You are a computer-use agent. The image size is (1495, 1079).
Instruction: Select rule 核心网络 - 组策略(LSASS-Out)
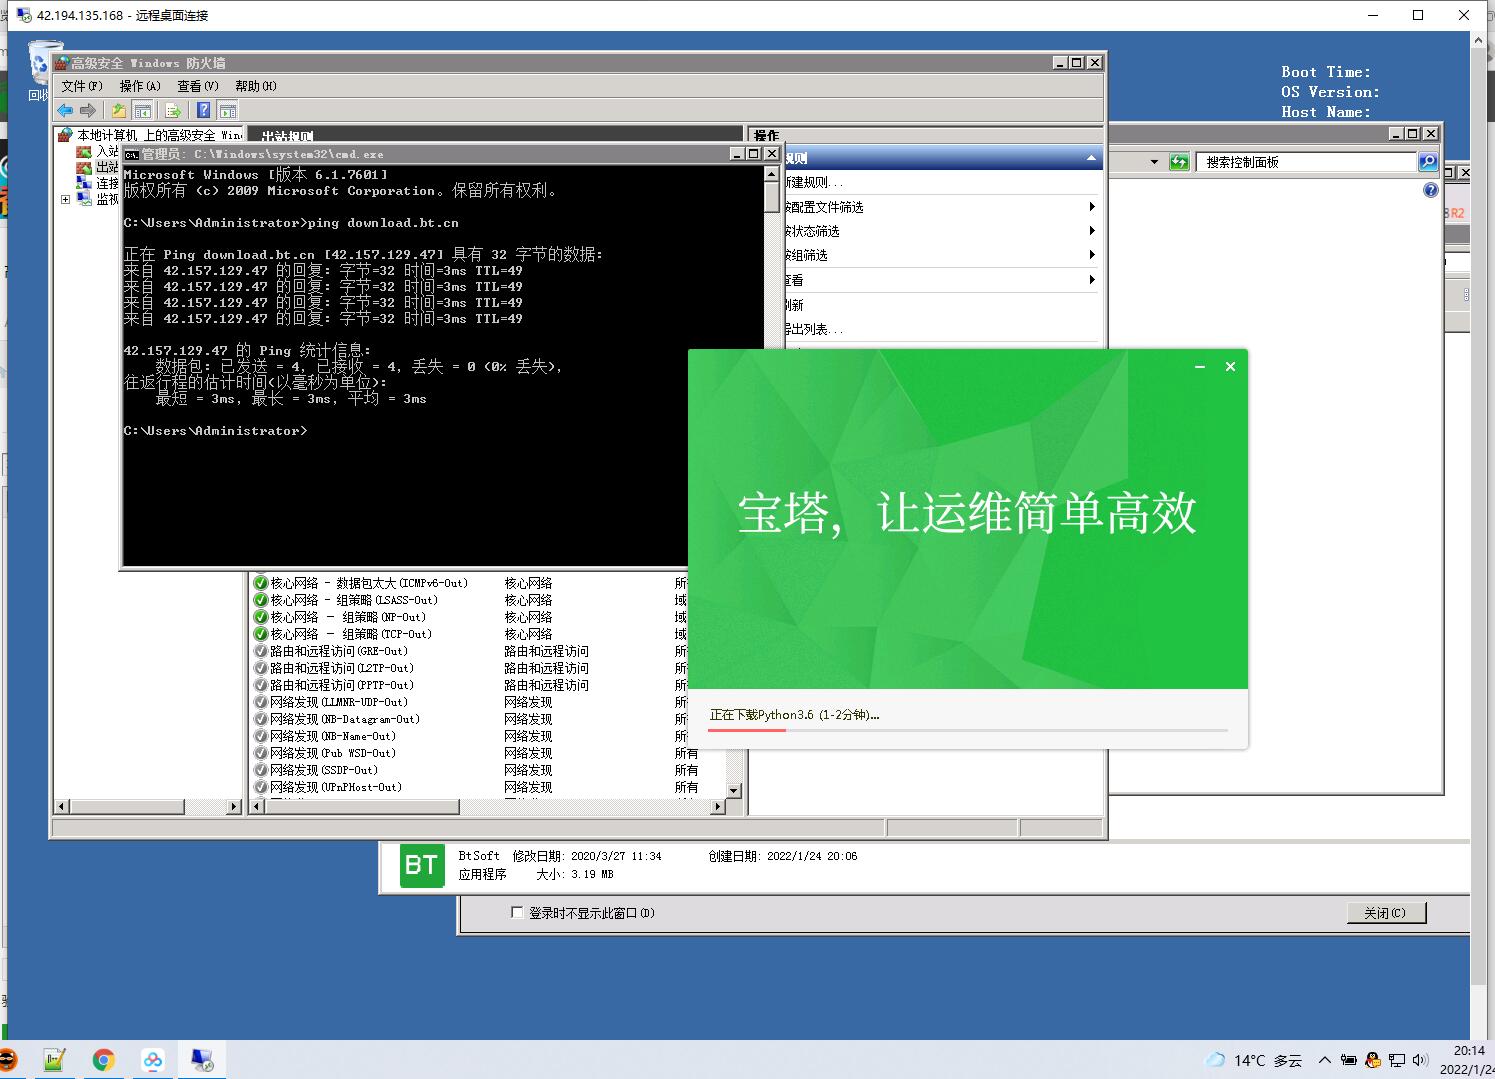point(354,600)
